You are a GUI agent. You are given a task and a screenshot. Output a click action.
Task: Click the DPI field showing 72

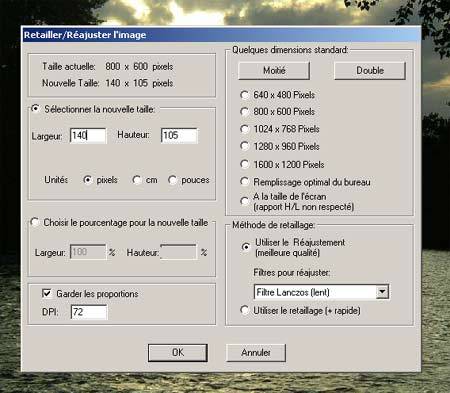point(89,312)
